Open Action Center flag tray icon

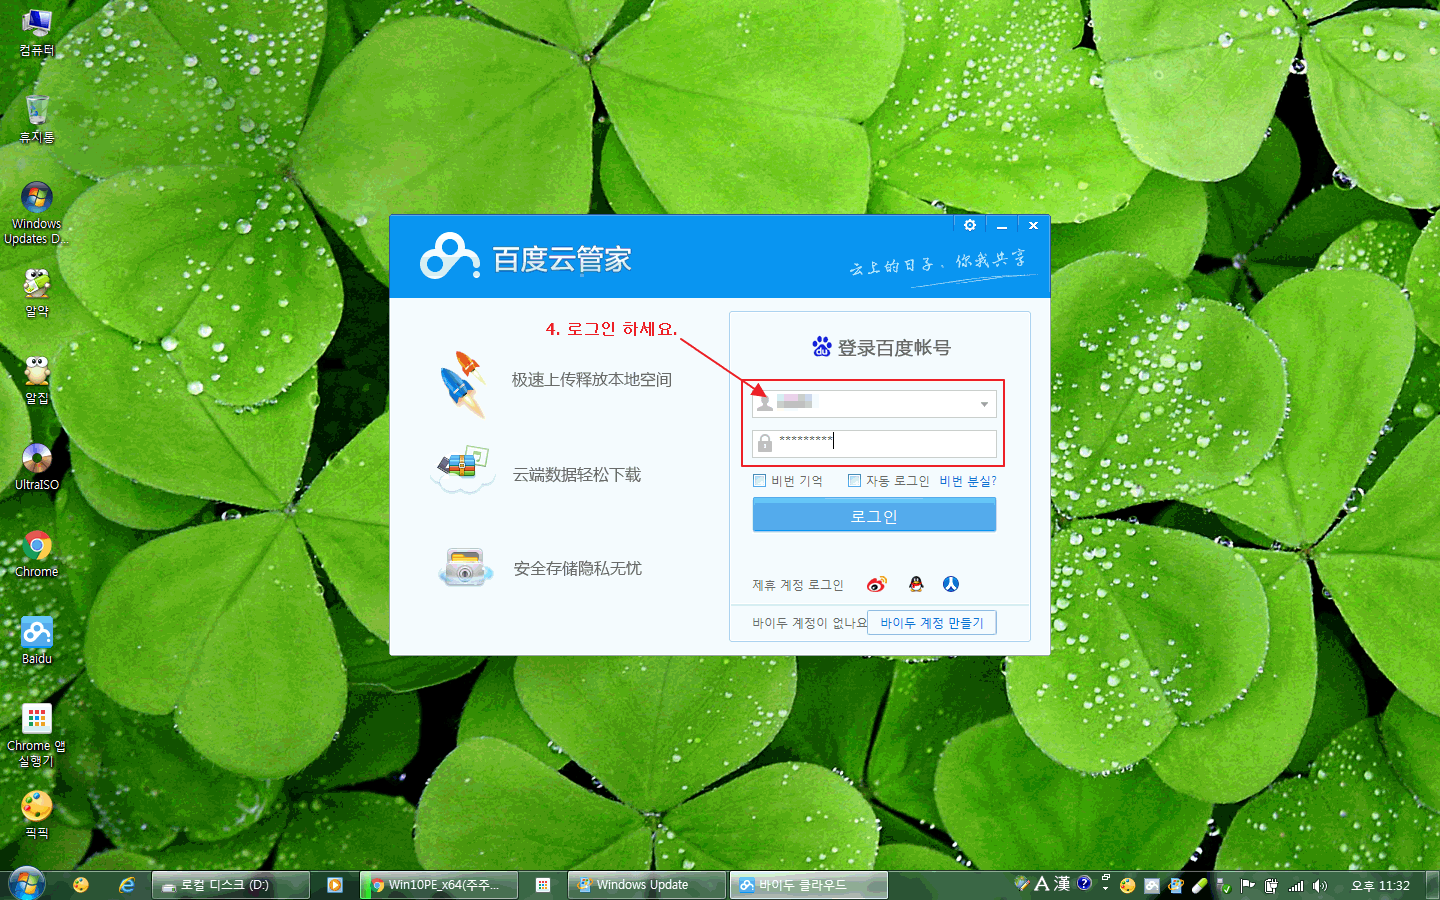click(1247, 885)
